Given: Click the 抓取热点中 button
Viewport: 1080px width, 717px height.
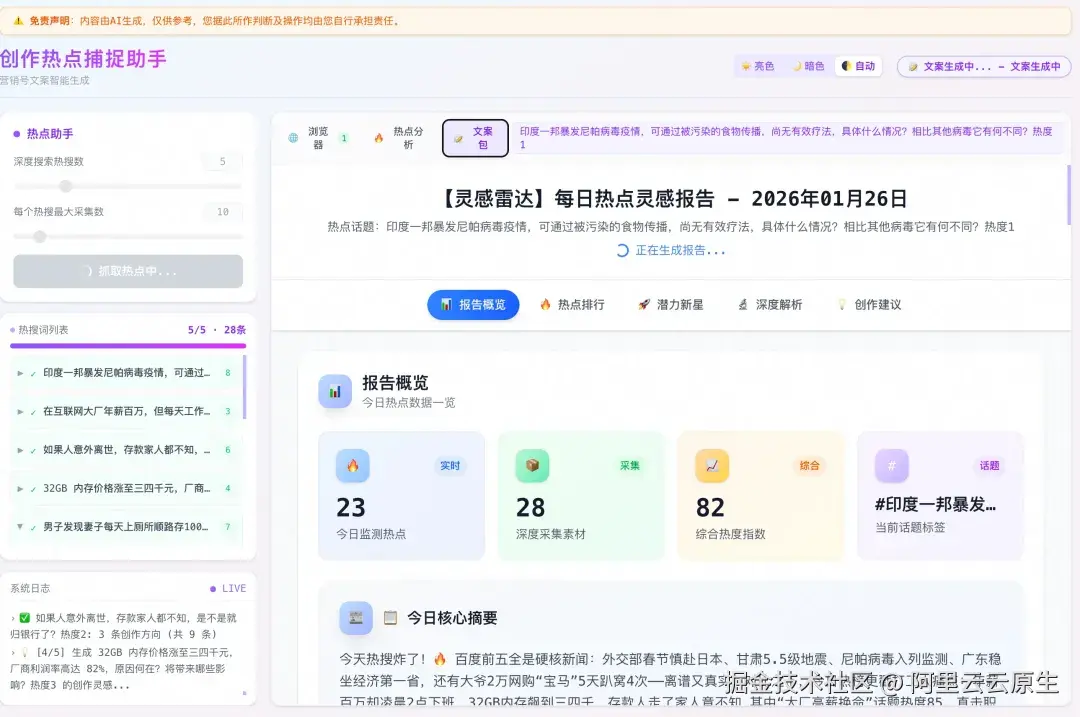Looking at the screenshot, I should coord(128,271).
